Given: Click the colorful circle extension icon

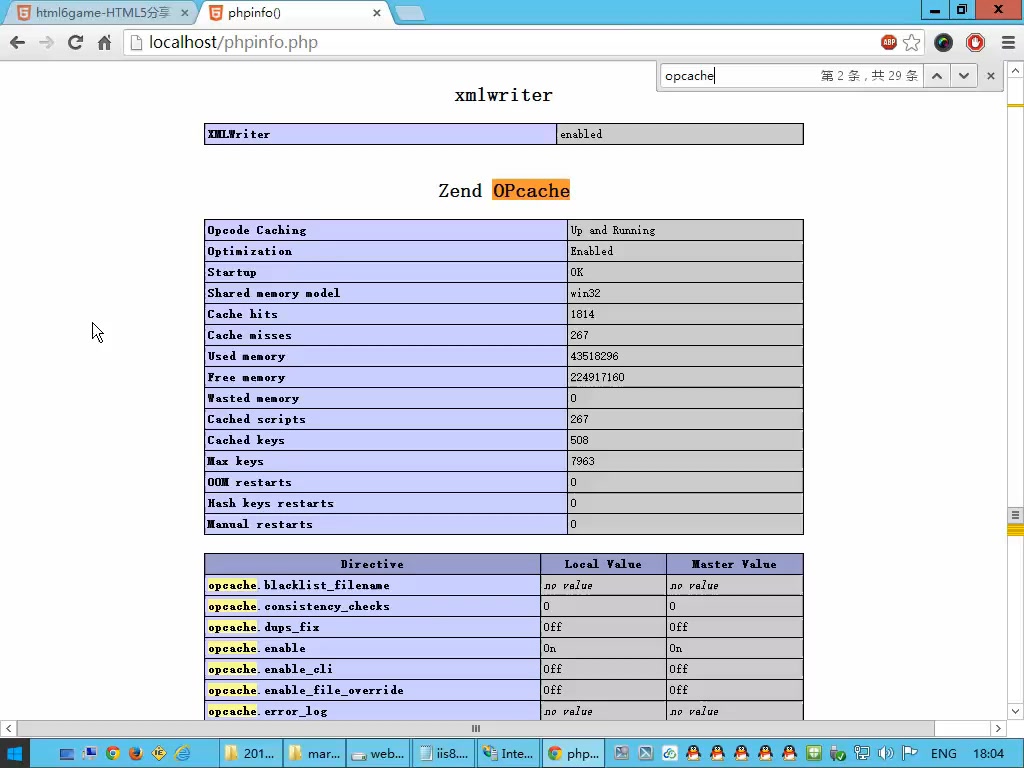Looking at the screenshot, I should (x=943, y=42).
